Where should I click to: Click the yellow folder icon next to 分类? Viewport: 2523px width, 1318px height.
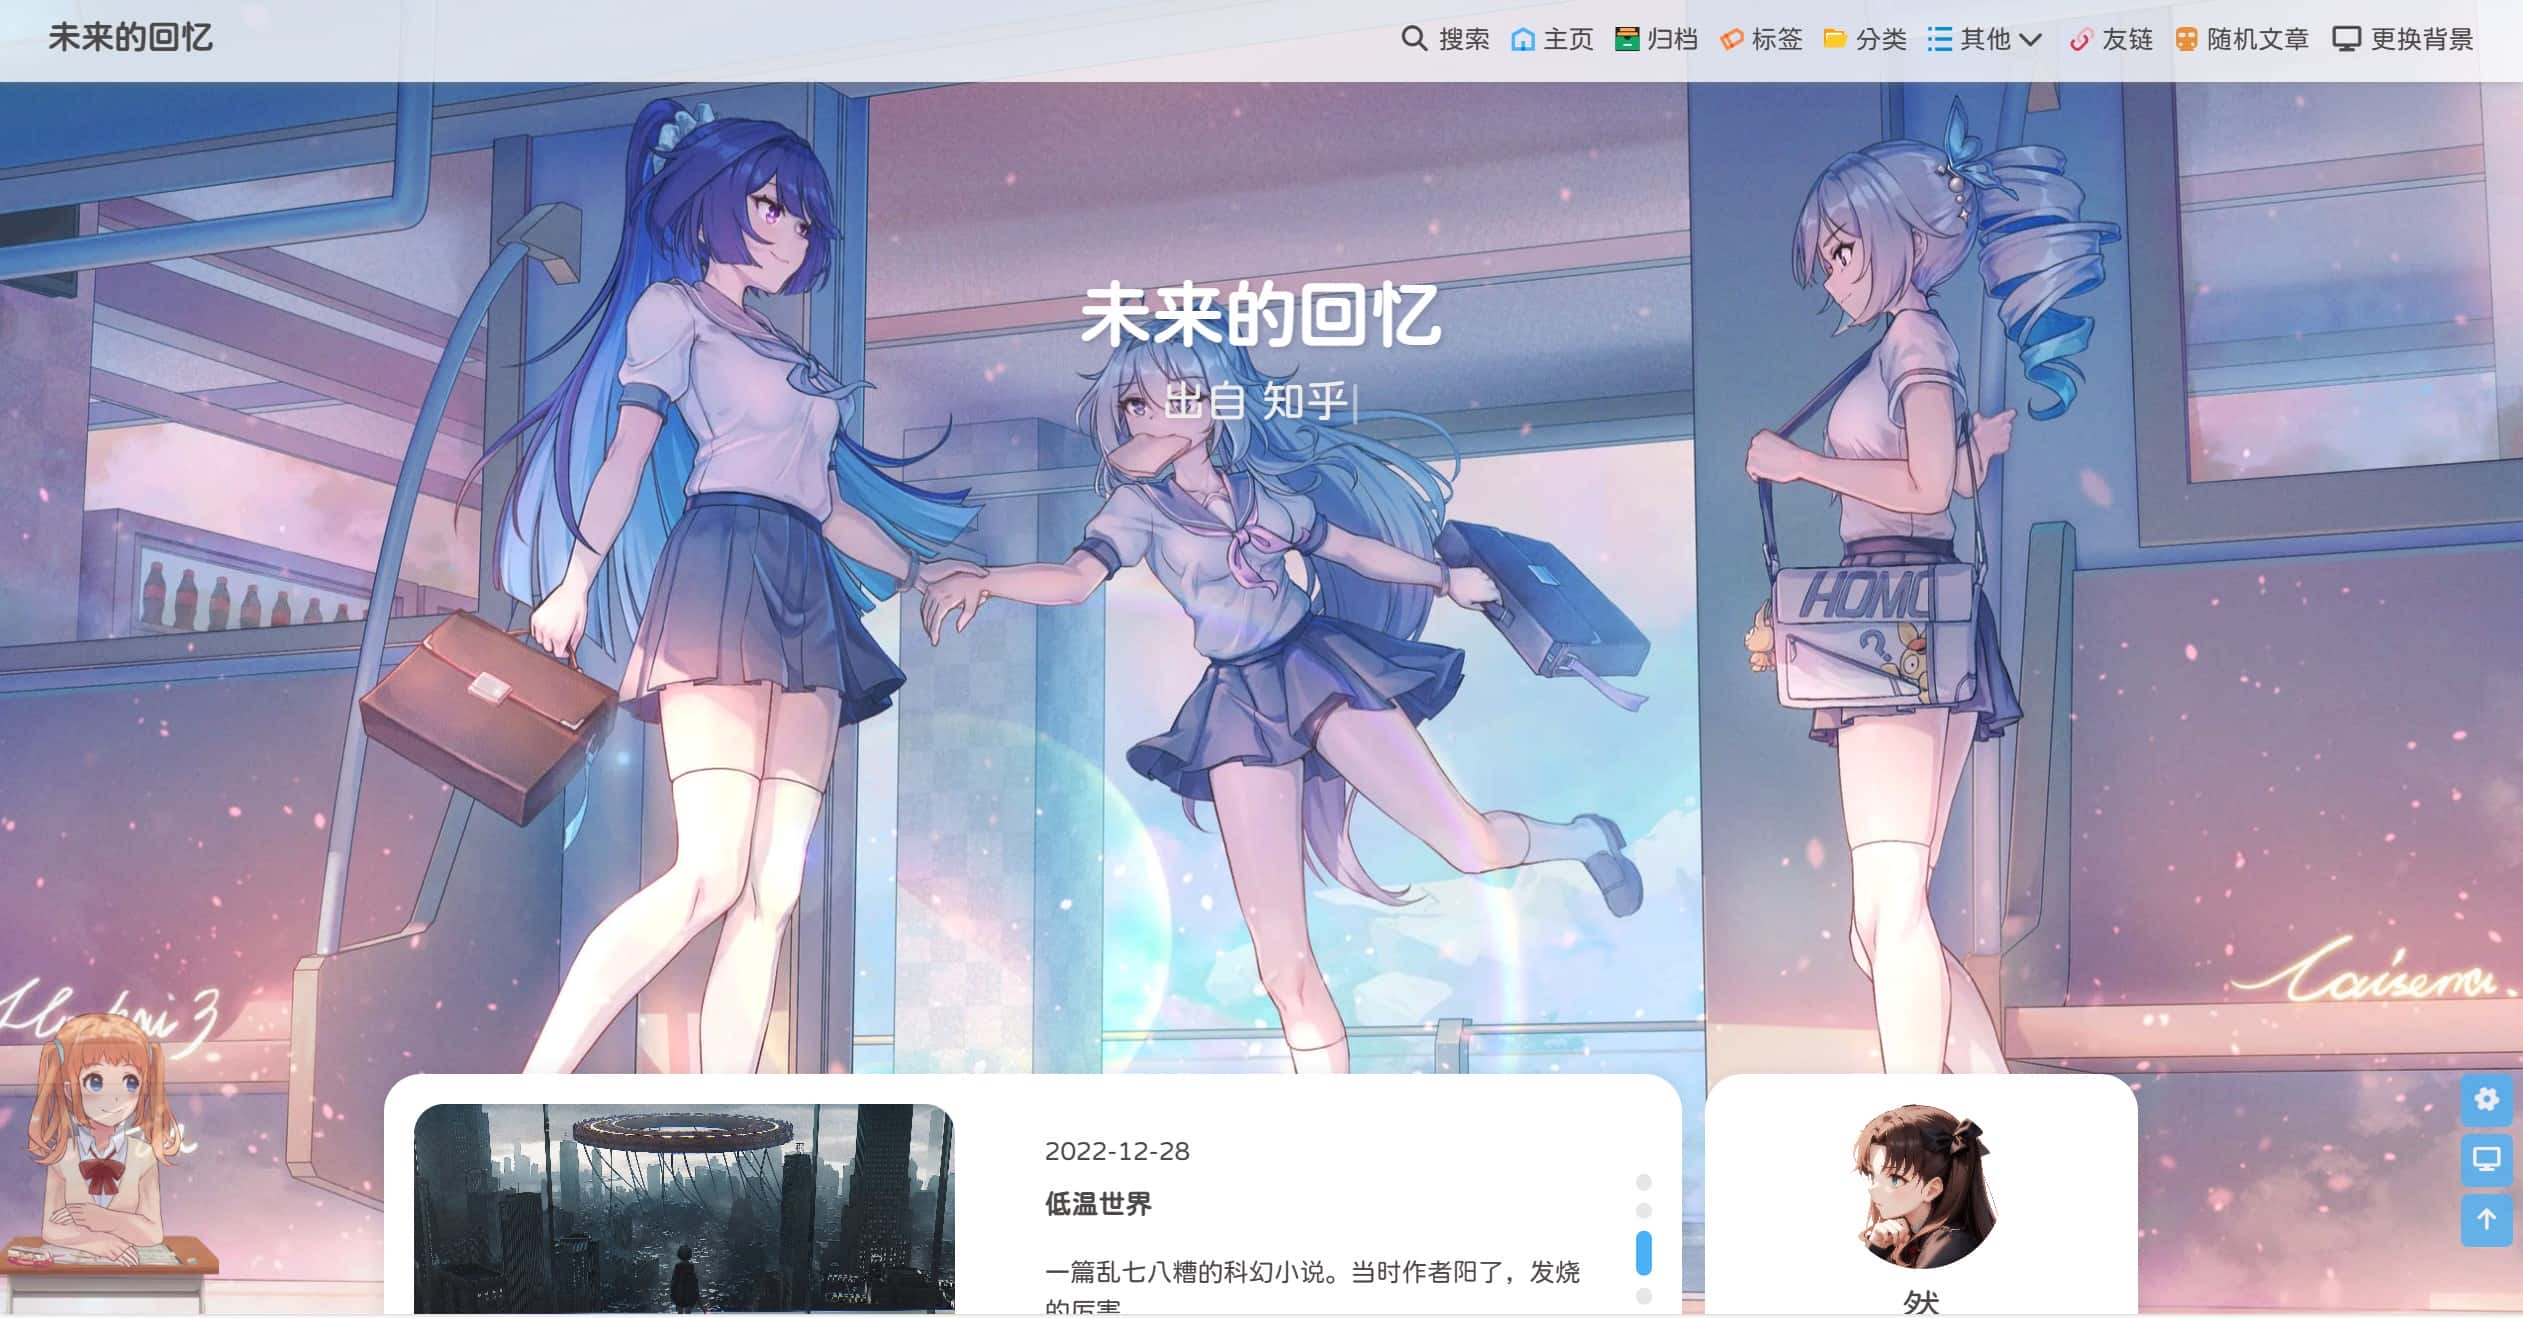click(1834, 40)
